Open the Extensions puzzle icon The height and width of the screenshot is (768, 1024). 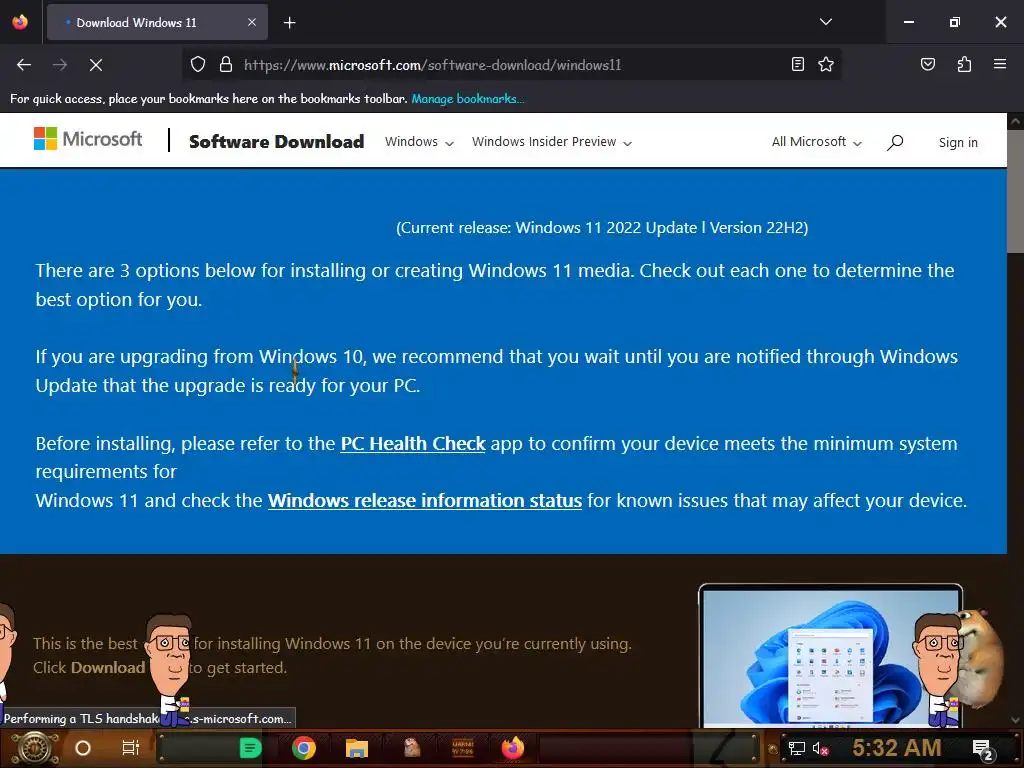coord(964,64)
